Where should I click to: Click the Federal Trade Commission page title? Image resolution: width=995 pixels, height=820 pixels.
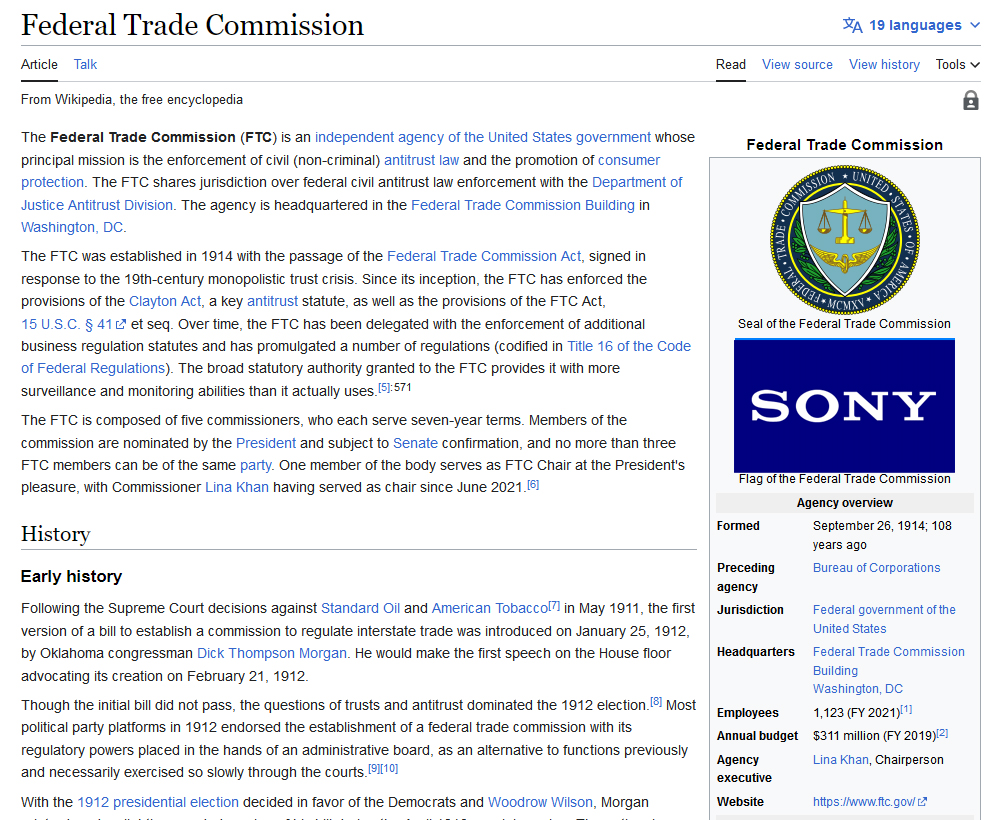[192, 25]
